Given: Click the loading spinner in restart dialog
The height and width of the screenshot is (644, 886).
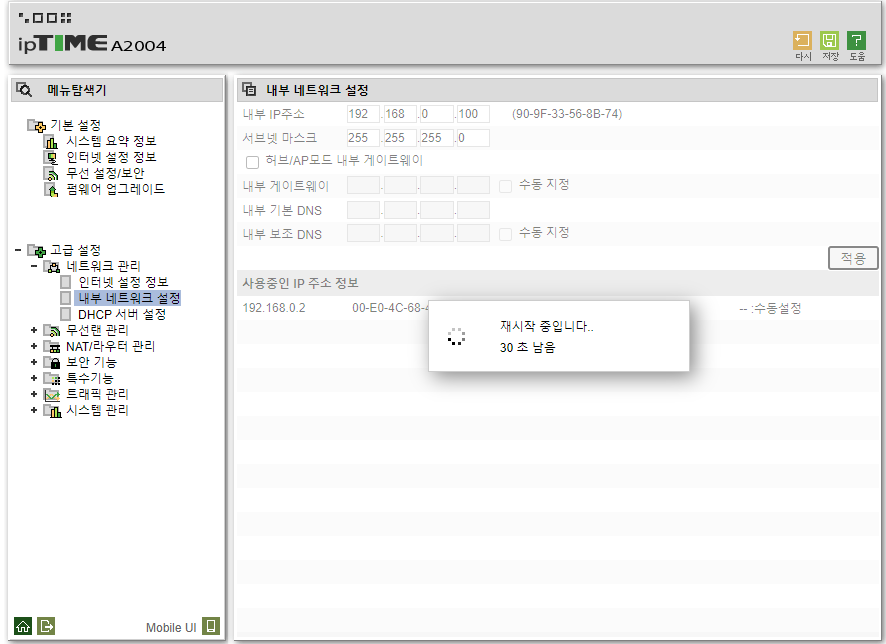Looking at the screenshot, I should coord(456,337).
